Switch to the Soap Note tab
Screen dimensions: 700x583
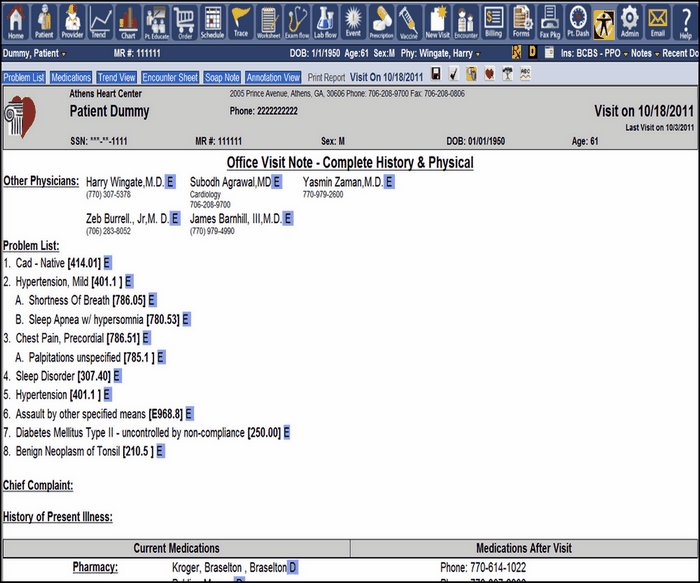222,77
